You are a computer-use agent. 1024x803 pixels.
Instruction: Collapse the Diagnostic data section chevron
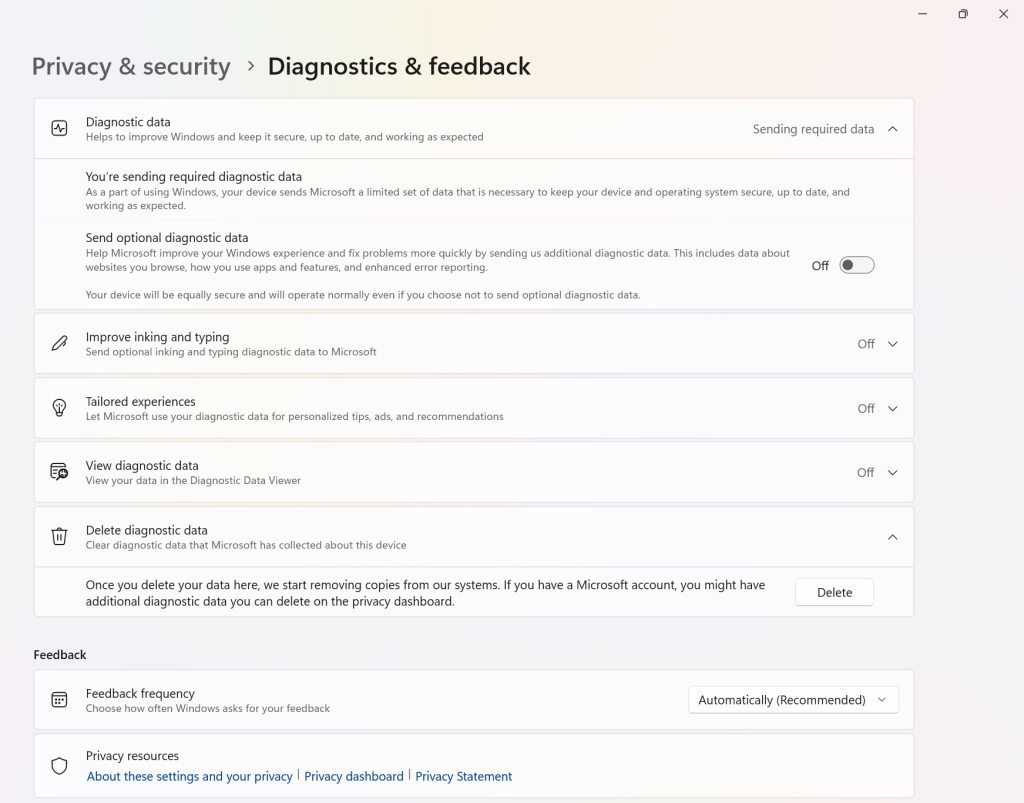(893, 129)
